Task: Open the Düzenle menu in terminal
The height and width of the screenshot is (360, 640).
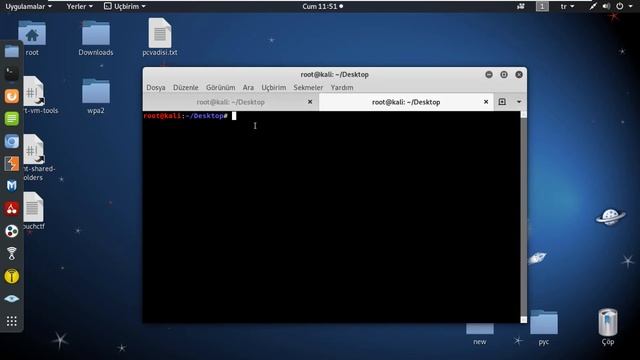Action: 186,87
